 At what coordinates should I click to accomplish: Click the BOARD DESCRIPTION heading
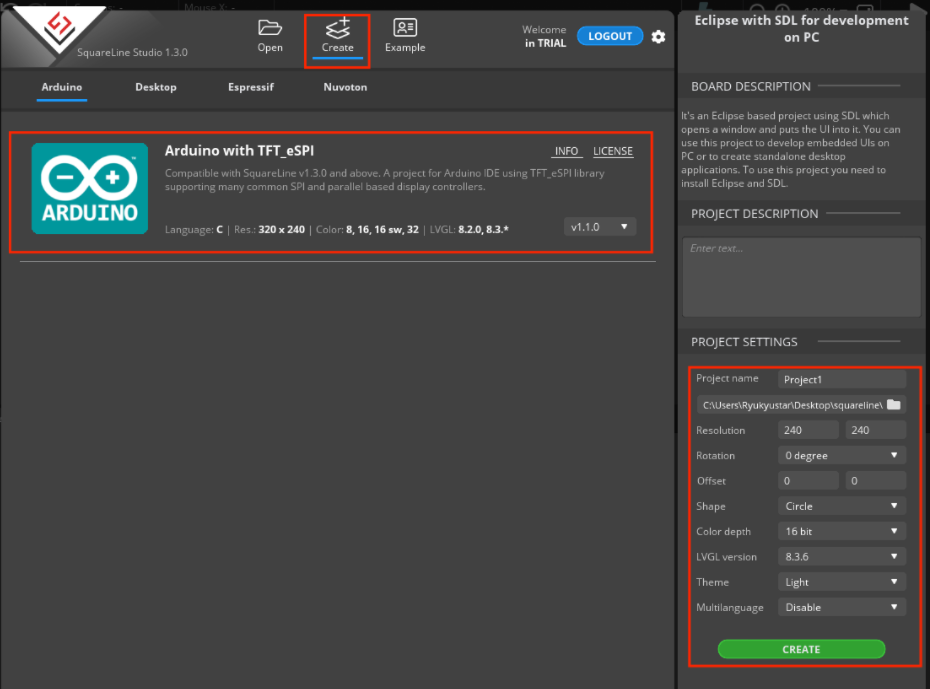(751, 87)
